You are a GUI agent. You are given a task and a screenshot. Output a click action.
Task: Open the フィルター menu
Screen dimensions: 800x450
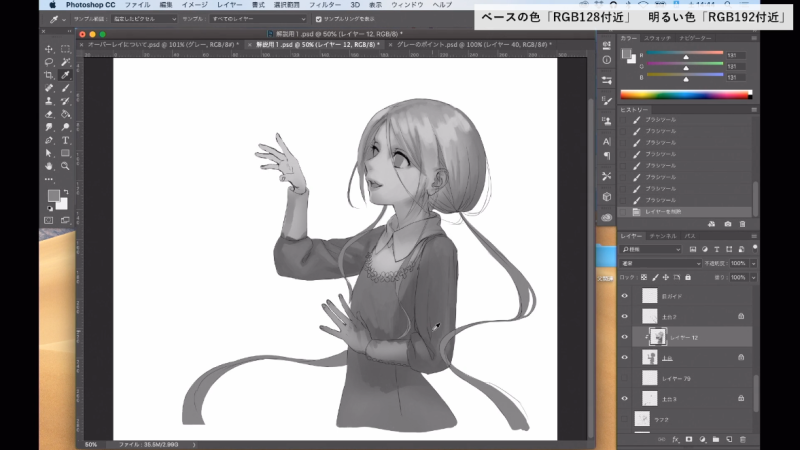click(325, 5)
